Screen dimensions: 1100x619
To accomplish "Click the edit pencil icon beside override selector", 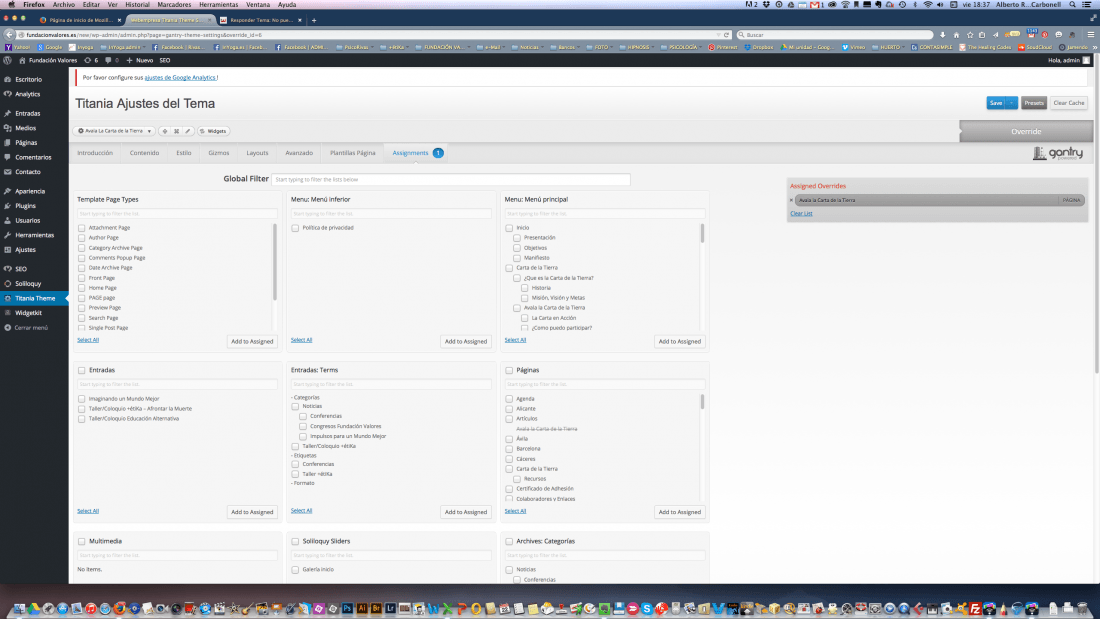I will pyautogui.click(x=188, y=131).
